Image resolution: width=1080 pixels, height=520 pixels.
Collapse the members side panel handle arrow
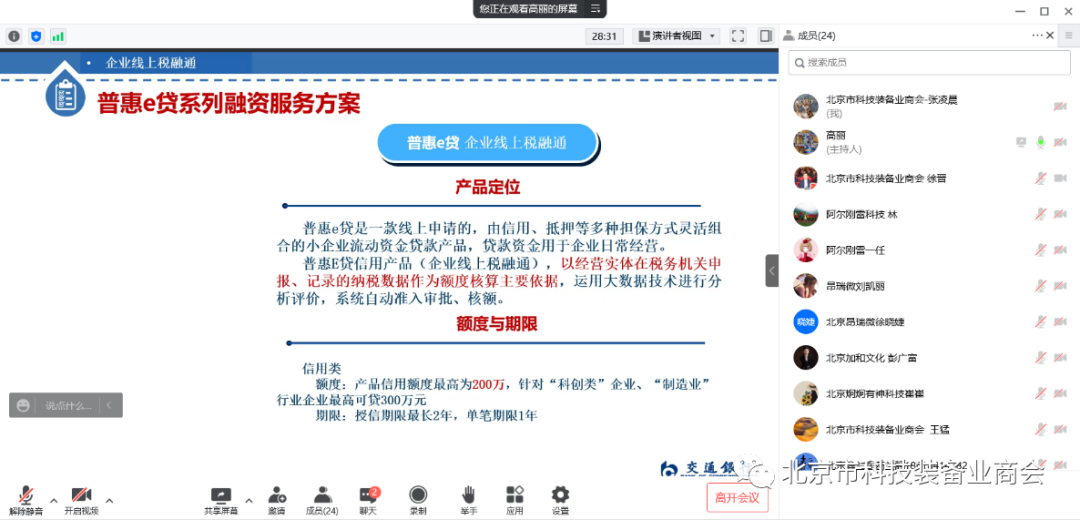click(771, 271)
